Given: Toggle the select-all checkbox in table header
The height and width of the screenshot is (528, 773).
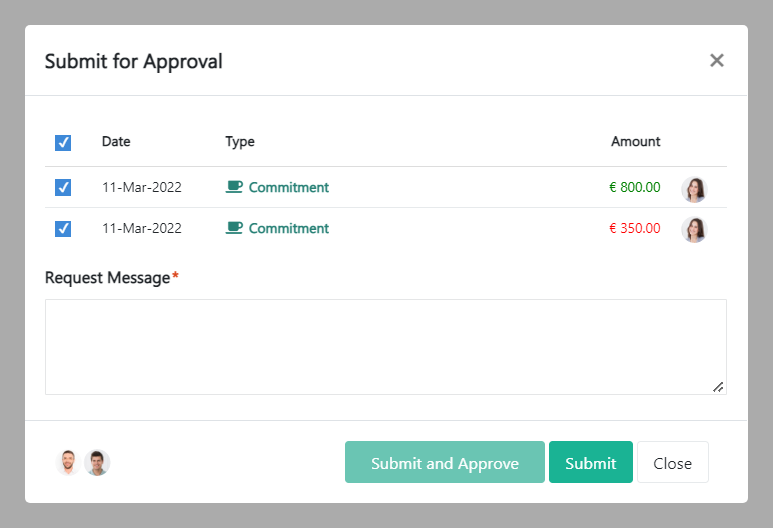Looking at the screenshot, I should [x=63, y=142].
